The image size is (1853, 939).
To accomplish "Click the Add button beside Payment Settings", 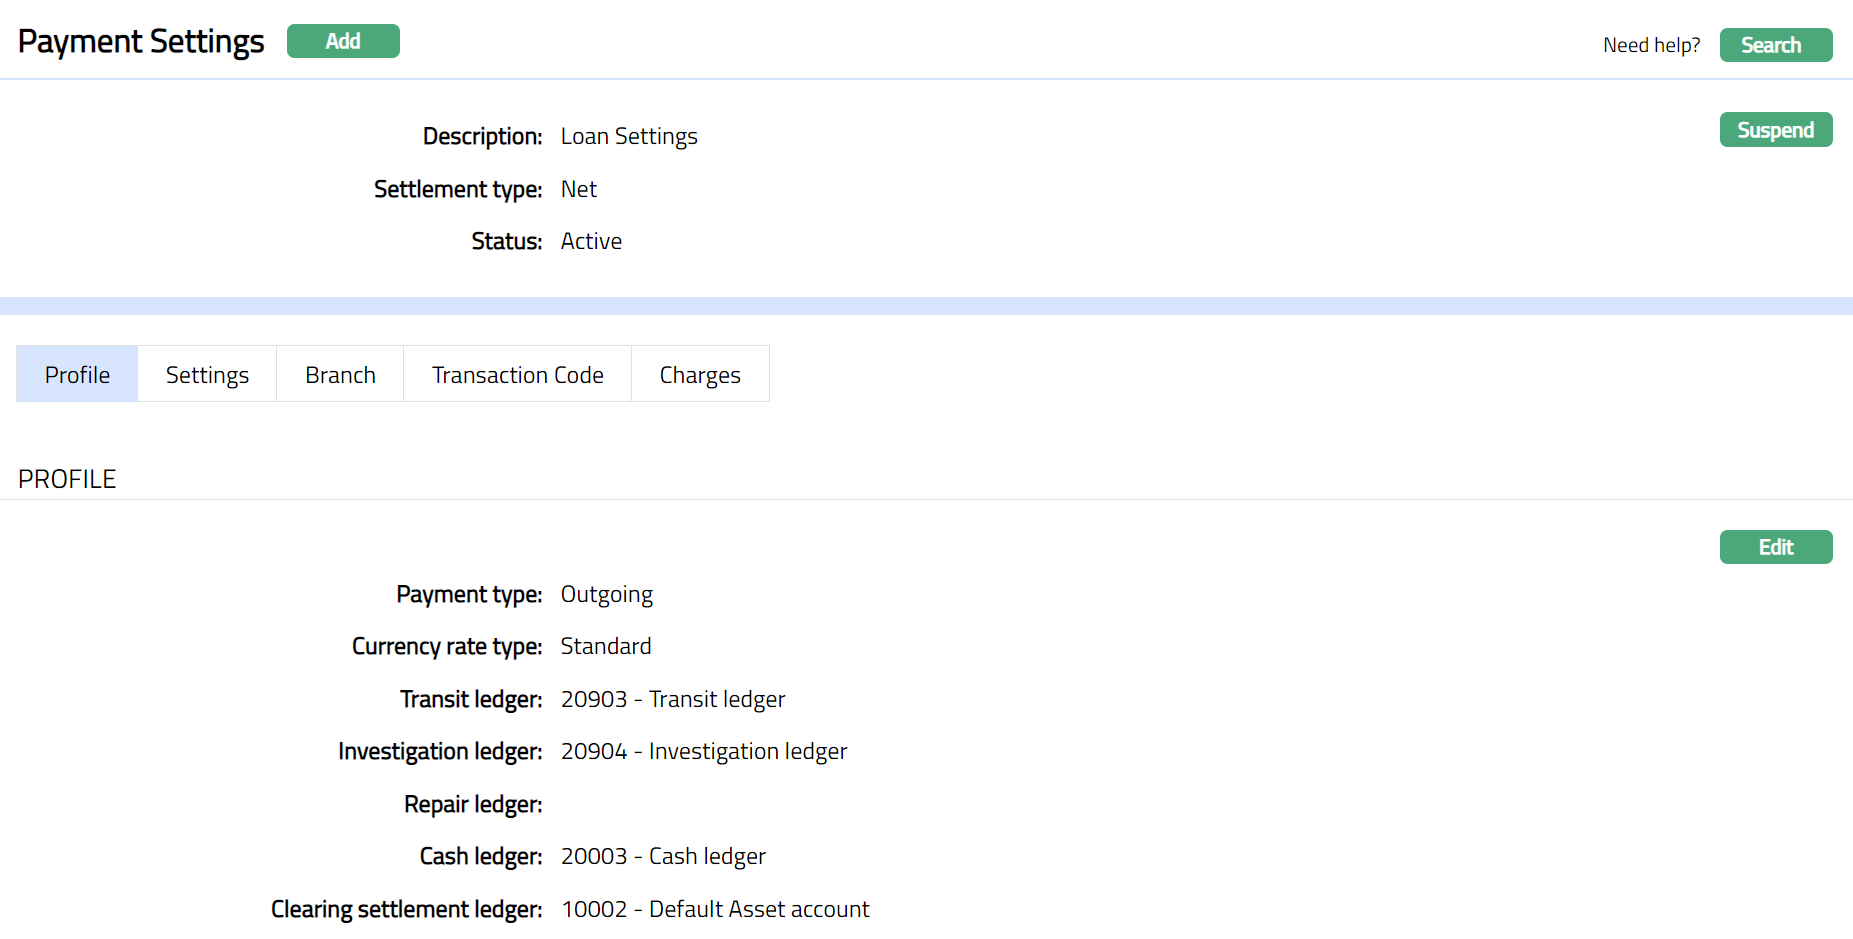I will (343, 41).
